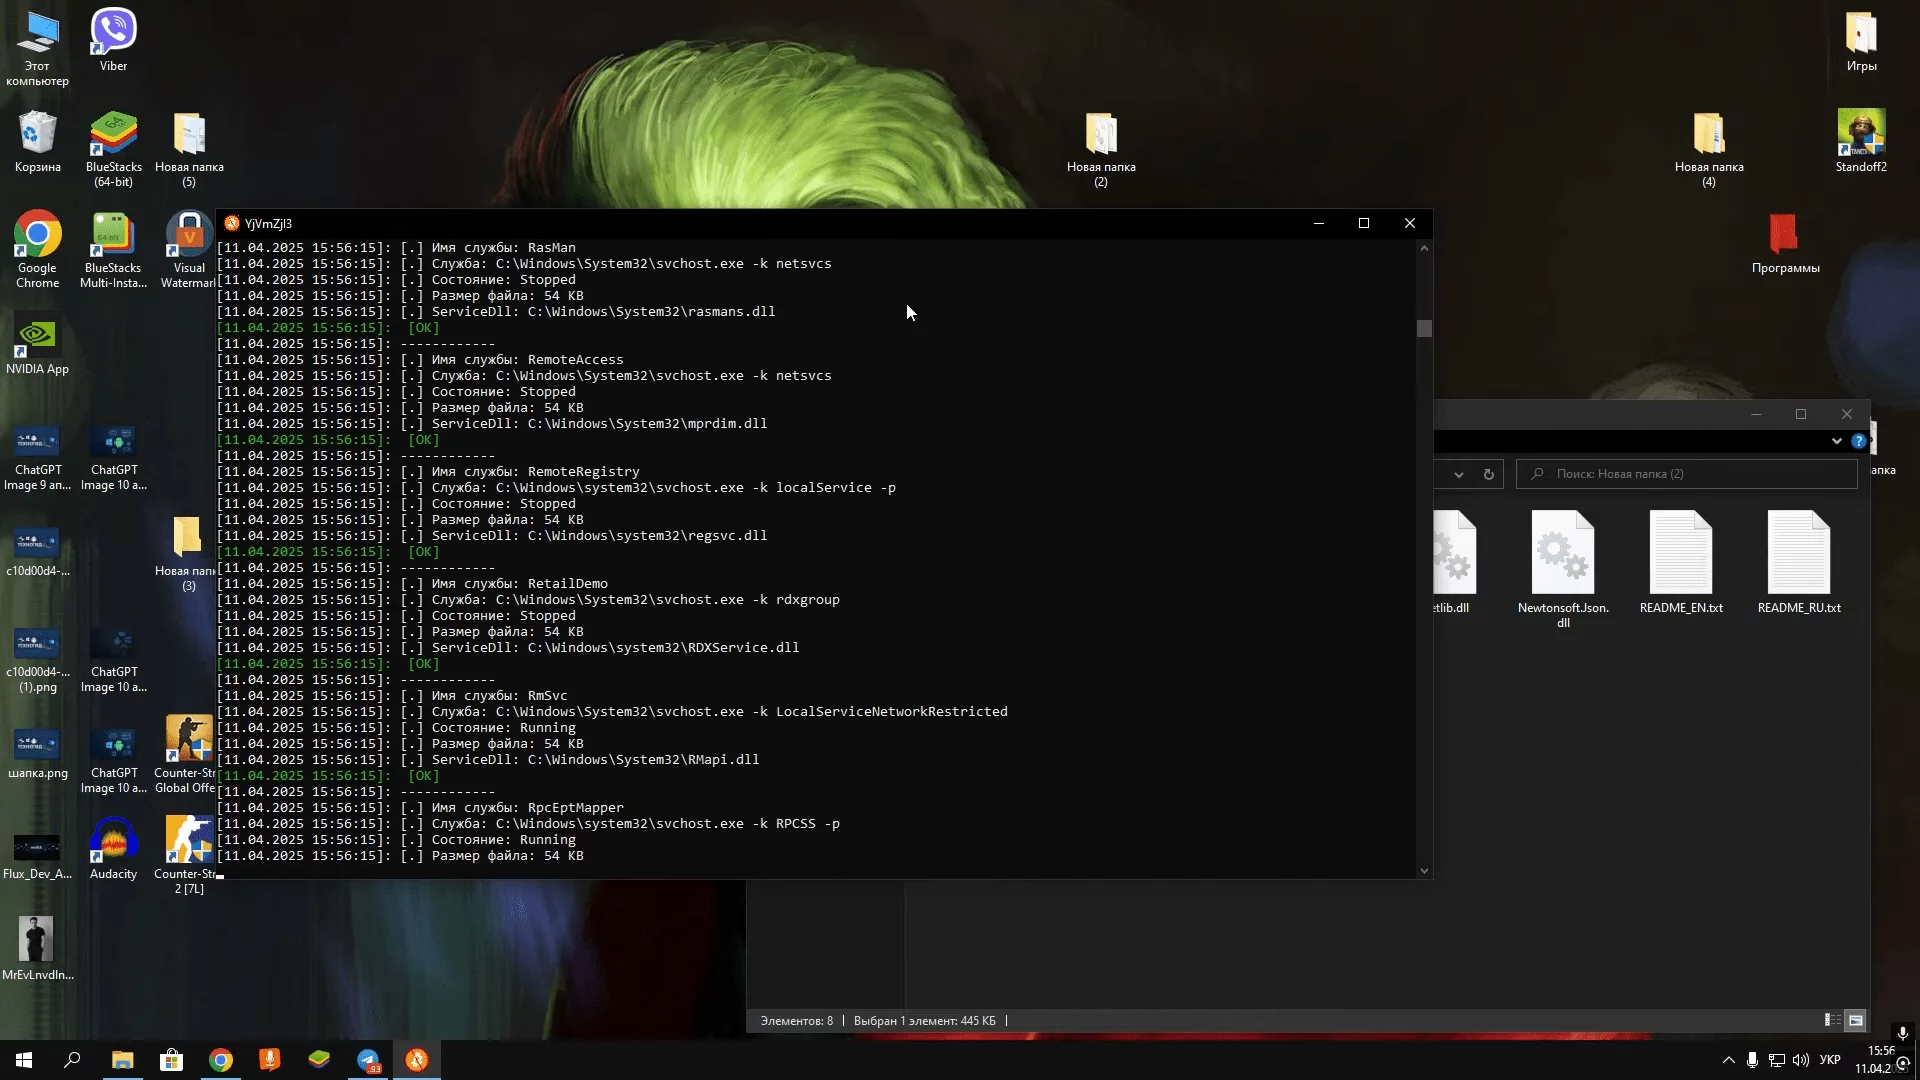Switch Explorer to large icons view

[1855, 1020]
